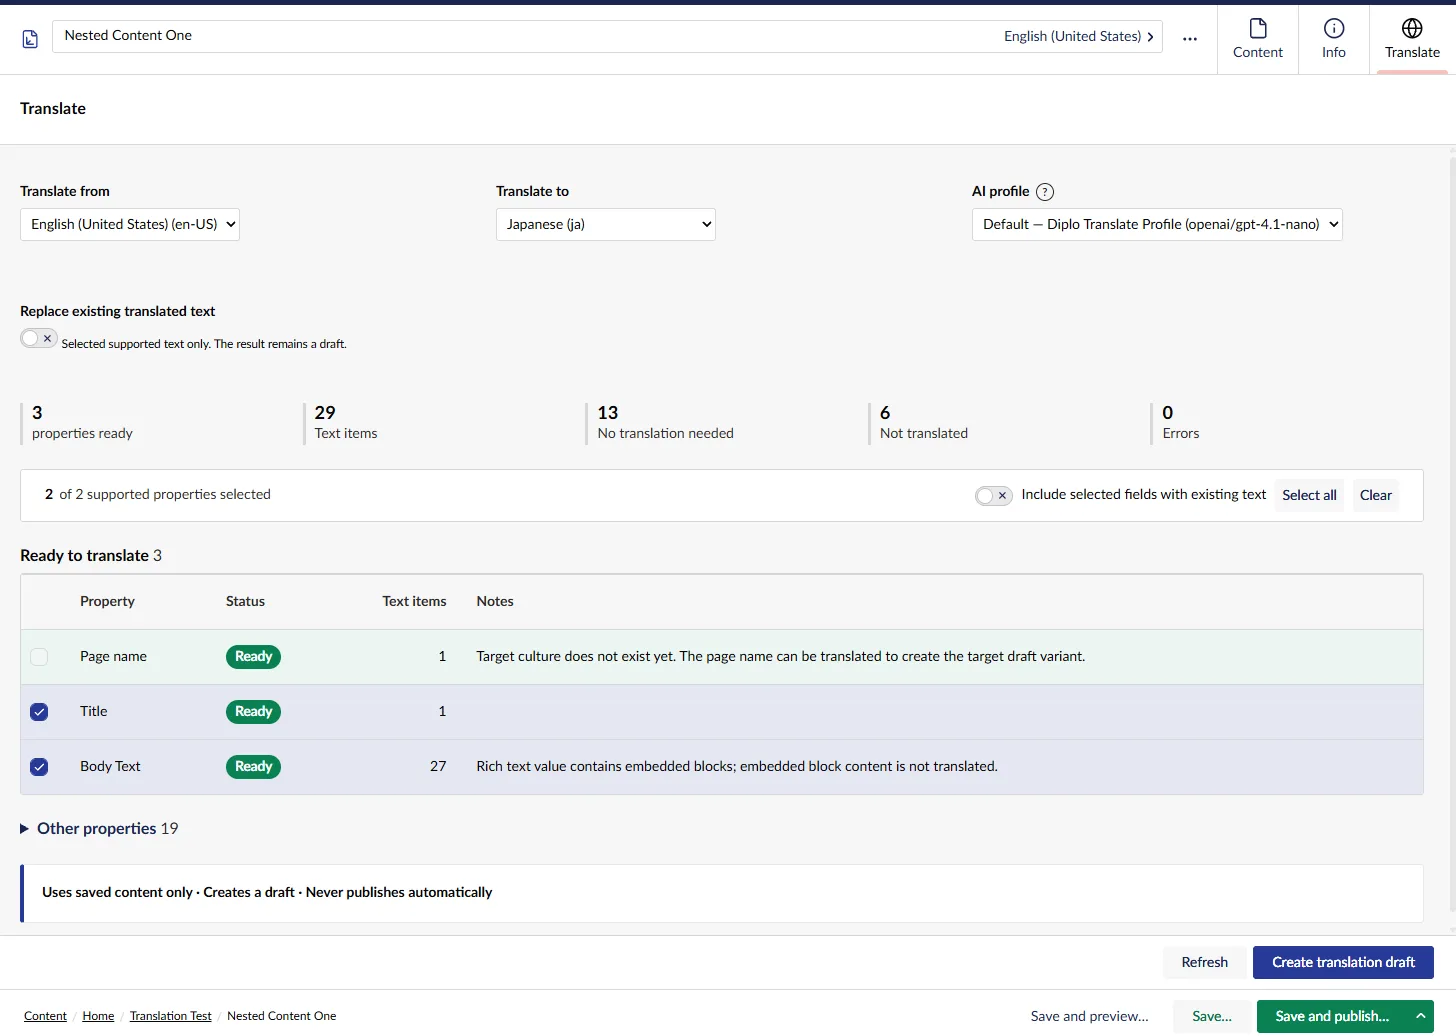Open the AI profile dropdown
1456x1036 pixels.
1157,224
